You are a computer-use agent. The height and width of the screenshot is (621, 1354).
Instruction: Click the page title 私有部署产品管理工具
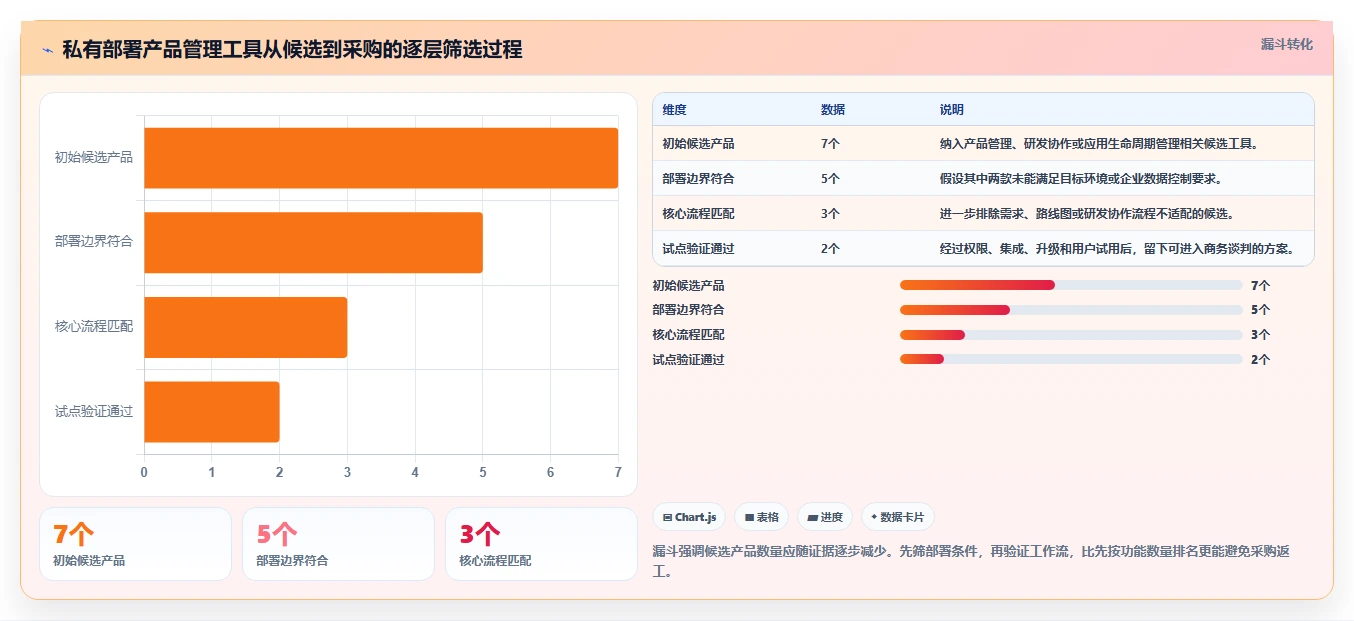coord(292,49)
